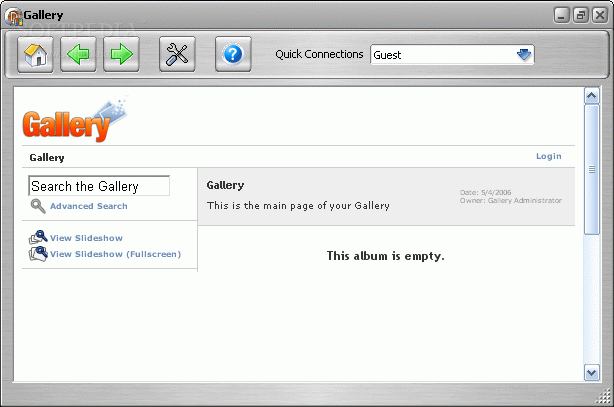The width and height of the screenshot is (614, 407).
Task: Expand the Quick Connections dropdown arrow
Action: (x=524, y=54)
